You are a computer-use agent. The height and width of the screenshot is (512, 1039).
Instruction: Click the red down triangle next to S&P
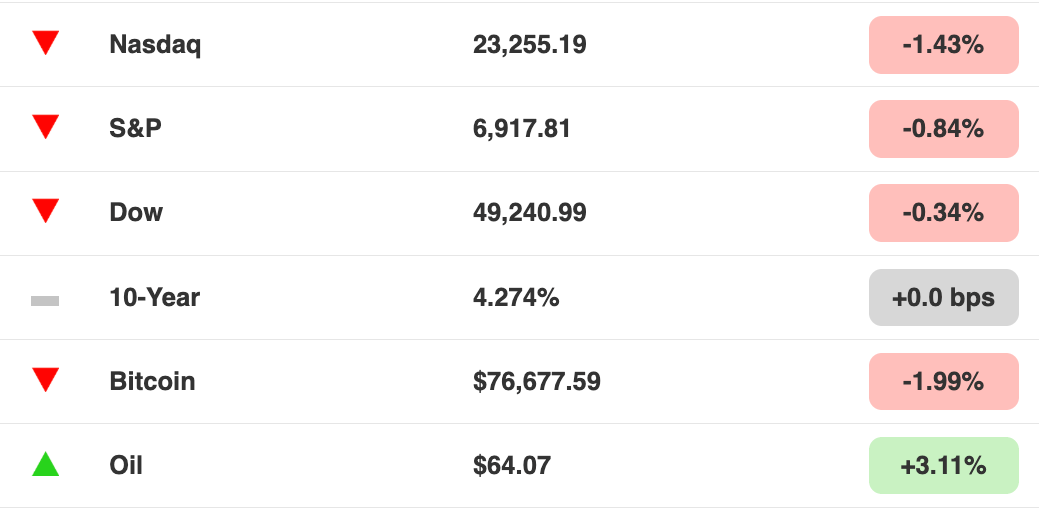pyautogui.click(x=45, y=127)
